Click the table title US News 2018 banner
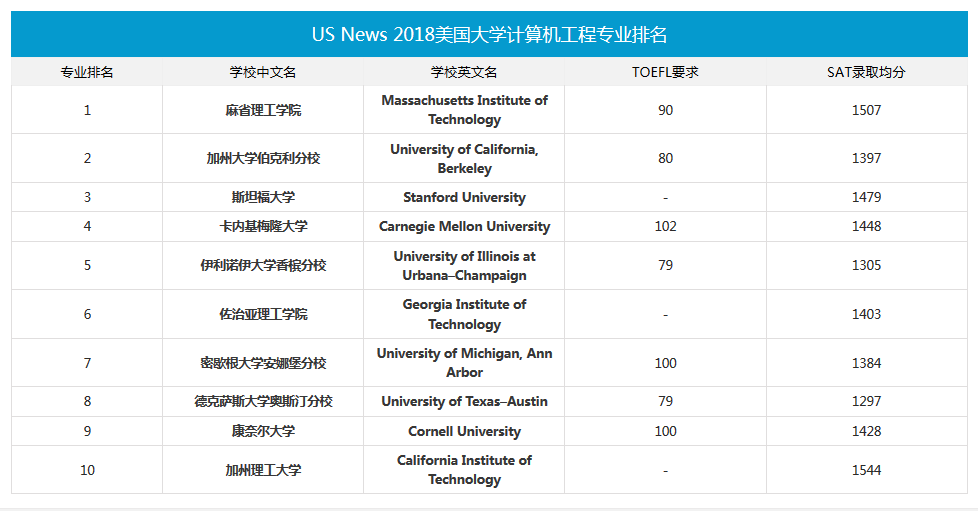 tap(489, 35)
